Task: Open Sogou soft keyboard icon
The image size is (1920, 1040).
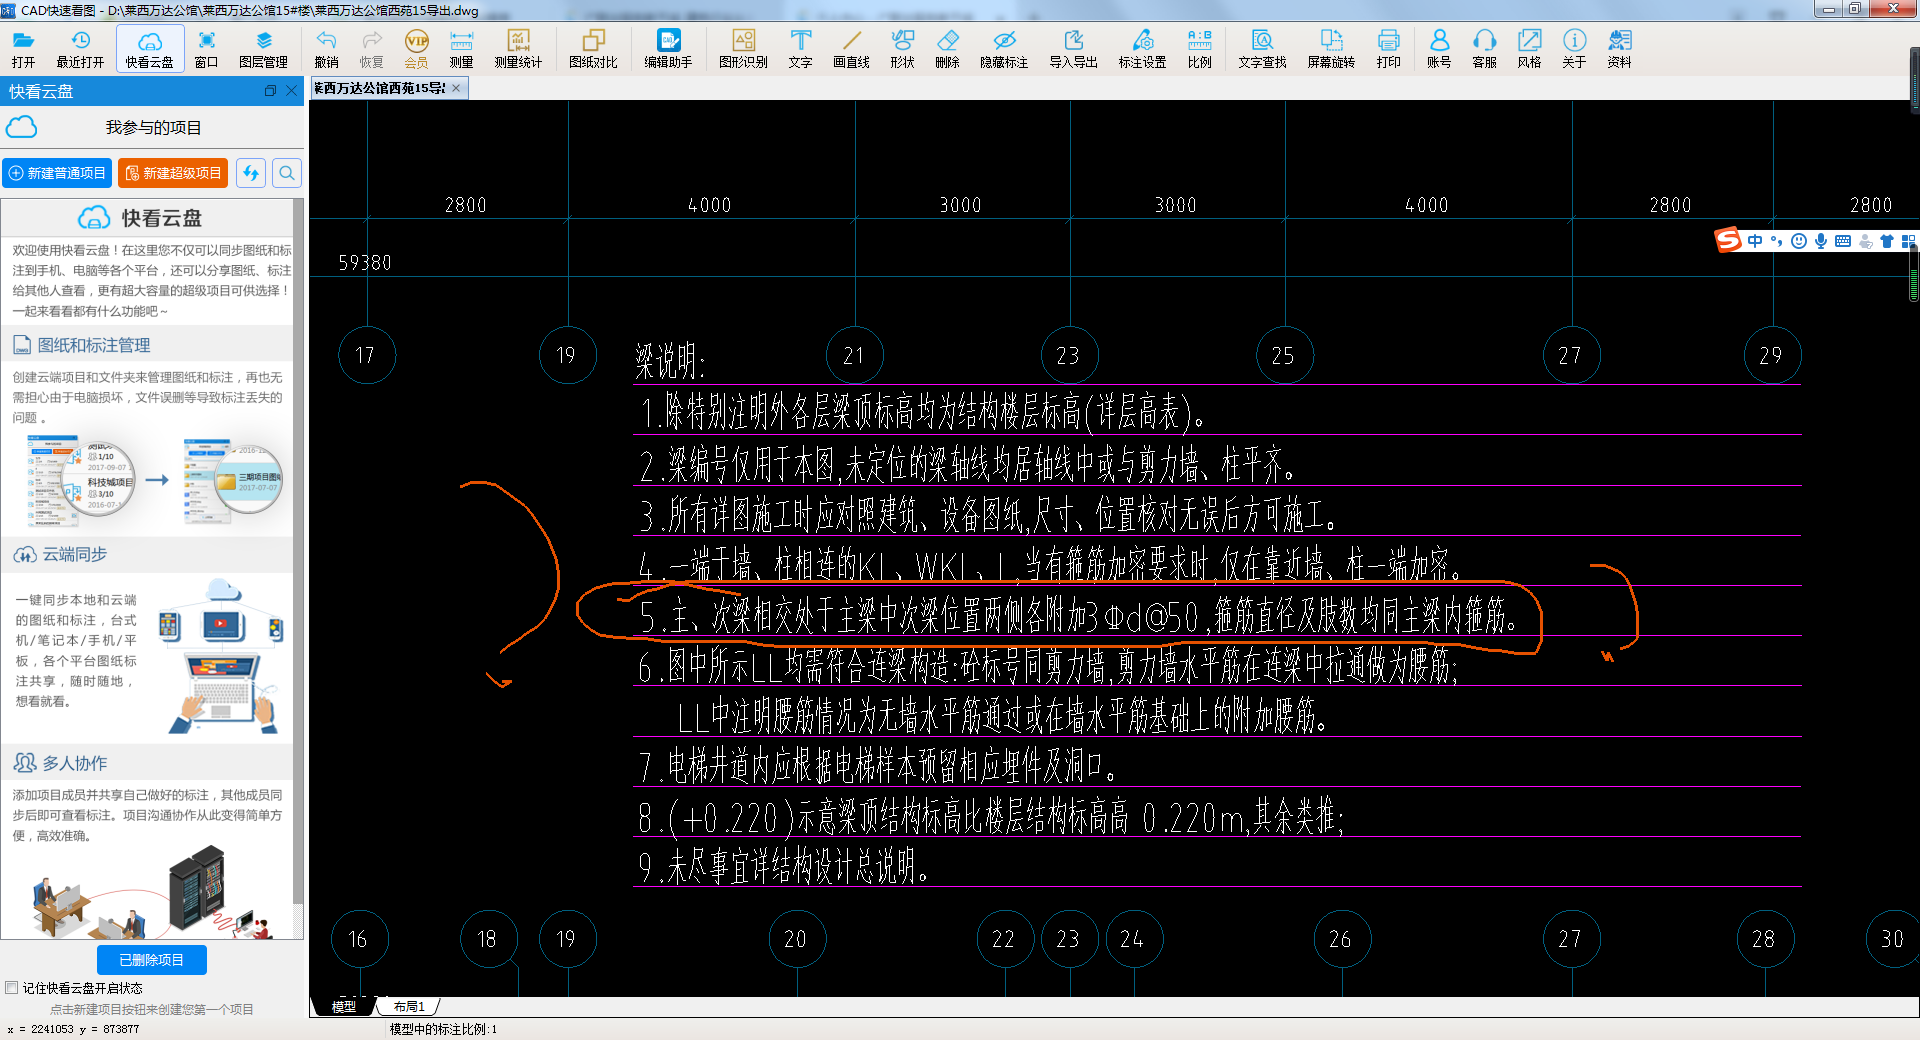Action: (1843, 241)
